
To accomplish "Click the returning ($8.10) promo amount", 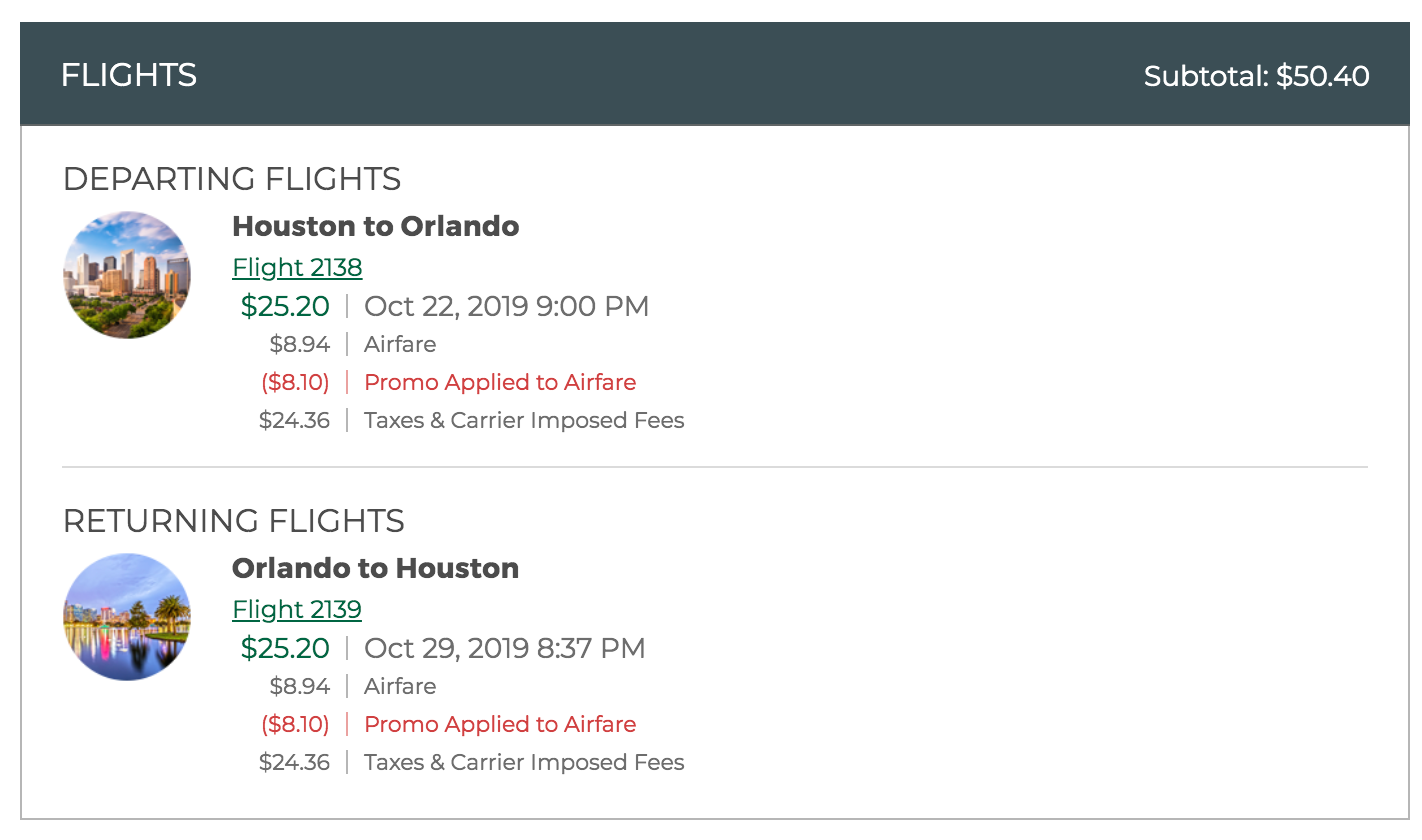I will pos(296,724).
